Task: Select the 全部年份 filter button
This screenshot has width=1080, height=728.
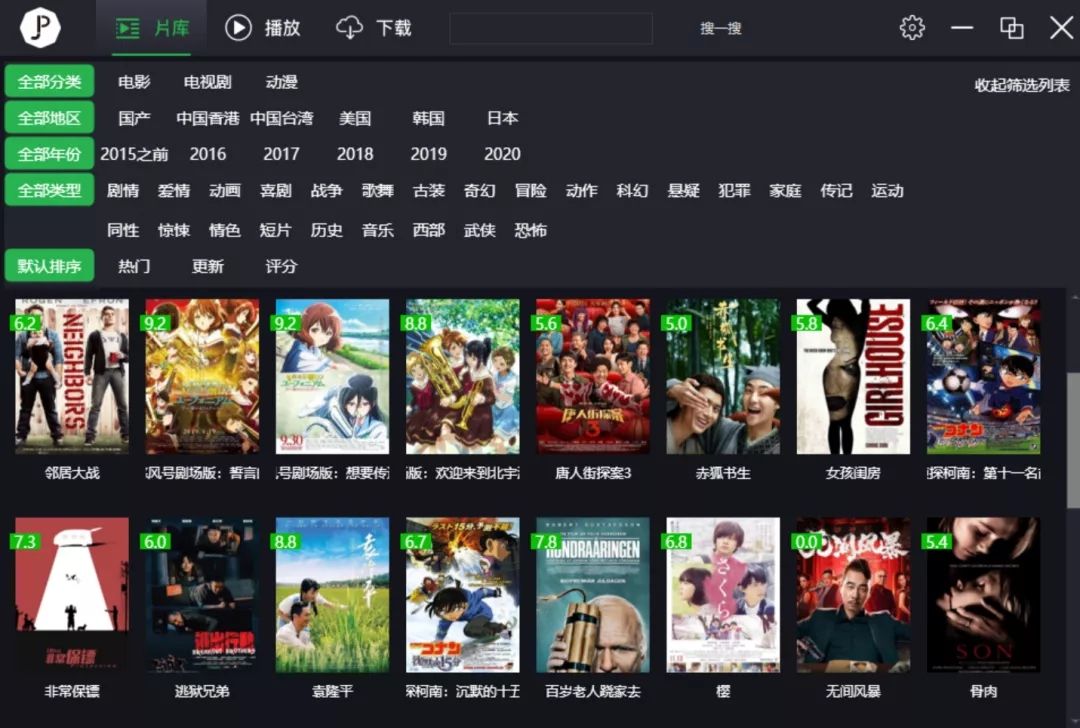Action: [49, 154]
